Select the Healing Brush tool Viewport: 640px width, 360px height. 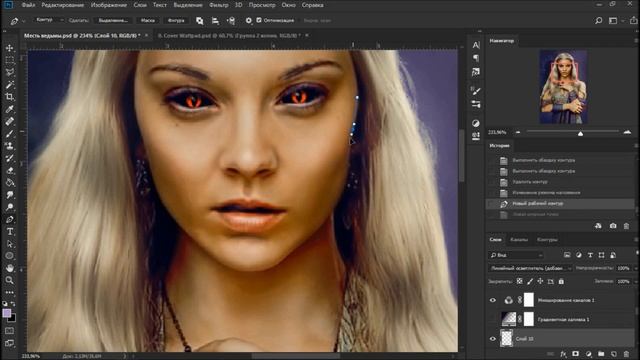9,122
